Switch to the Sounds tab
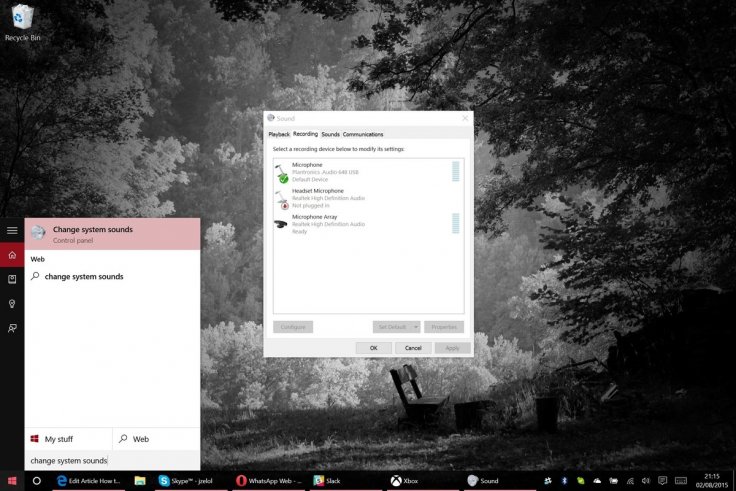736x491 pixels. (x=330, y=134)
